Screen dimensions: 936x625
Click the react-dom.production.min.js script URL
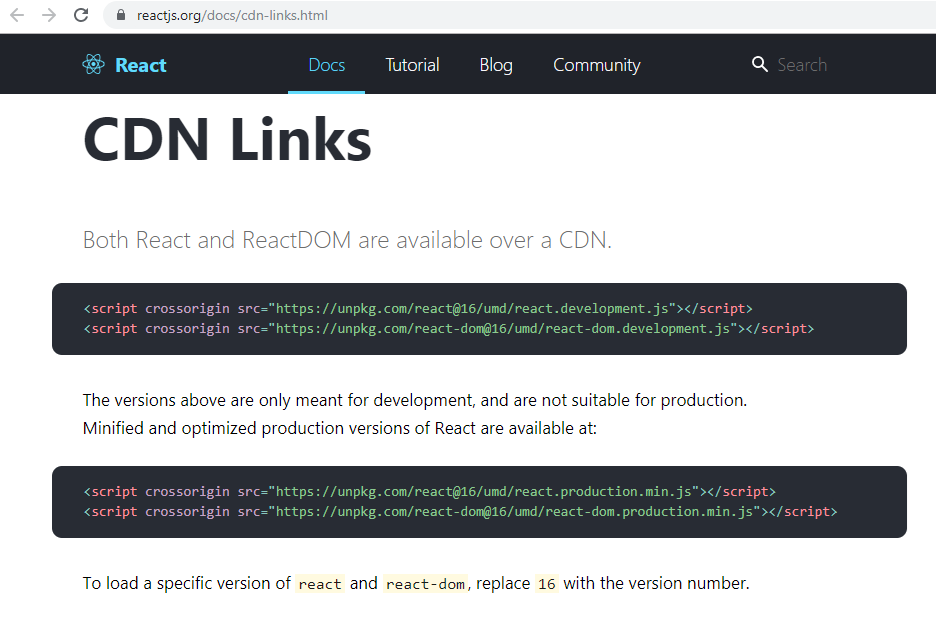click(517, 511)
